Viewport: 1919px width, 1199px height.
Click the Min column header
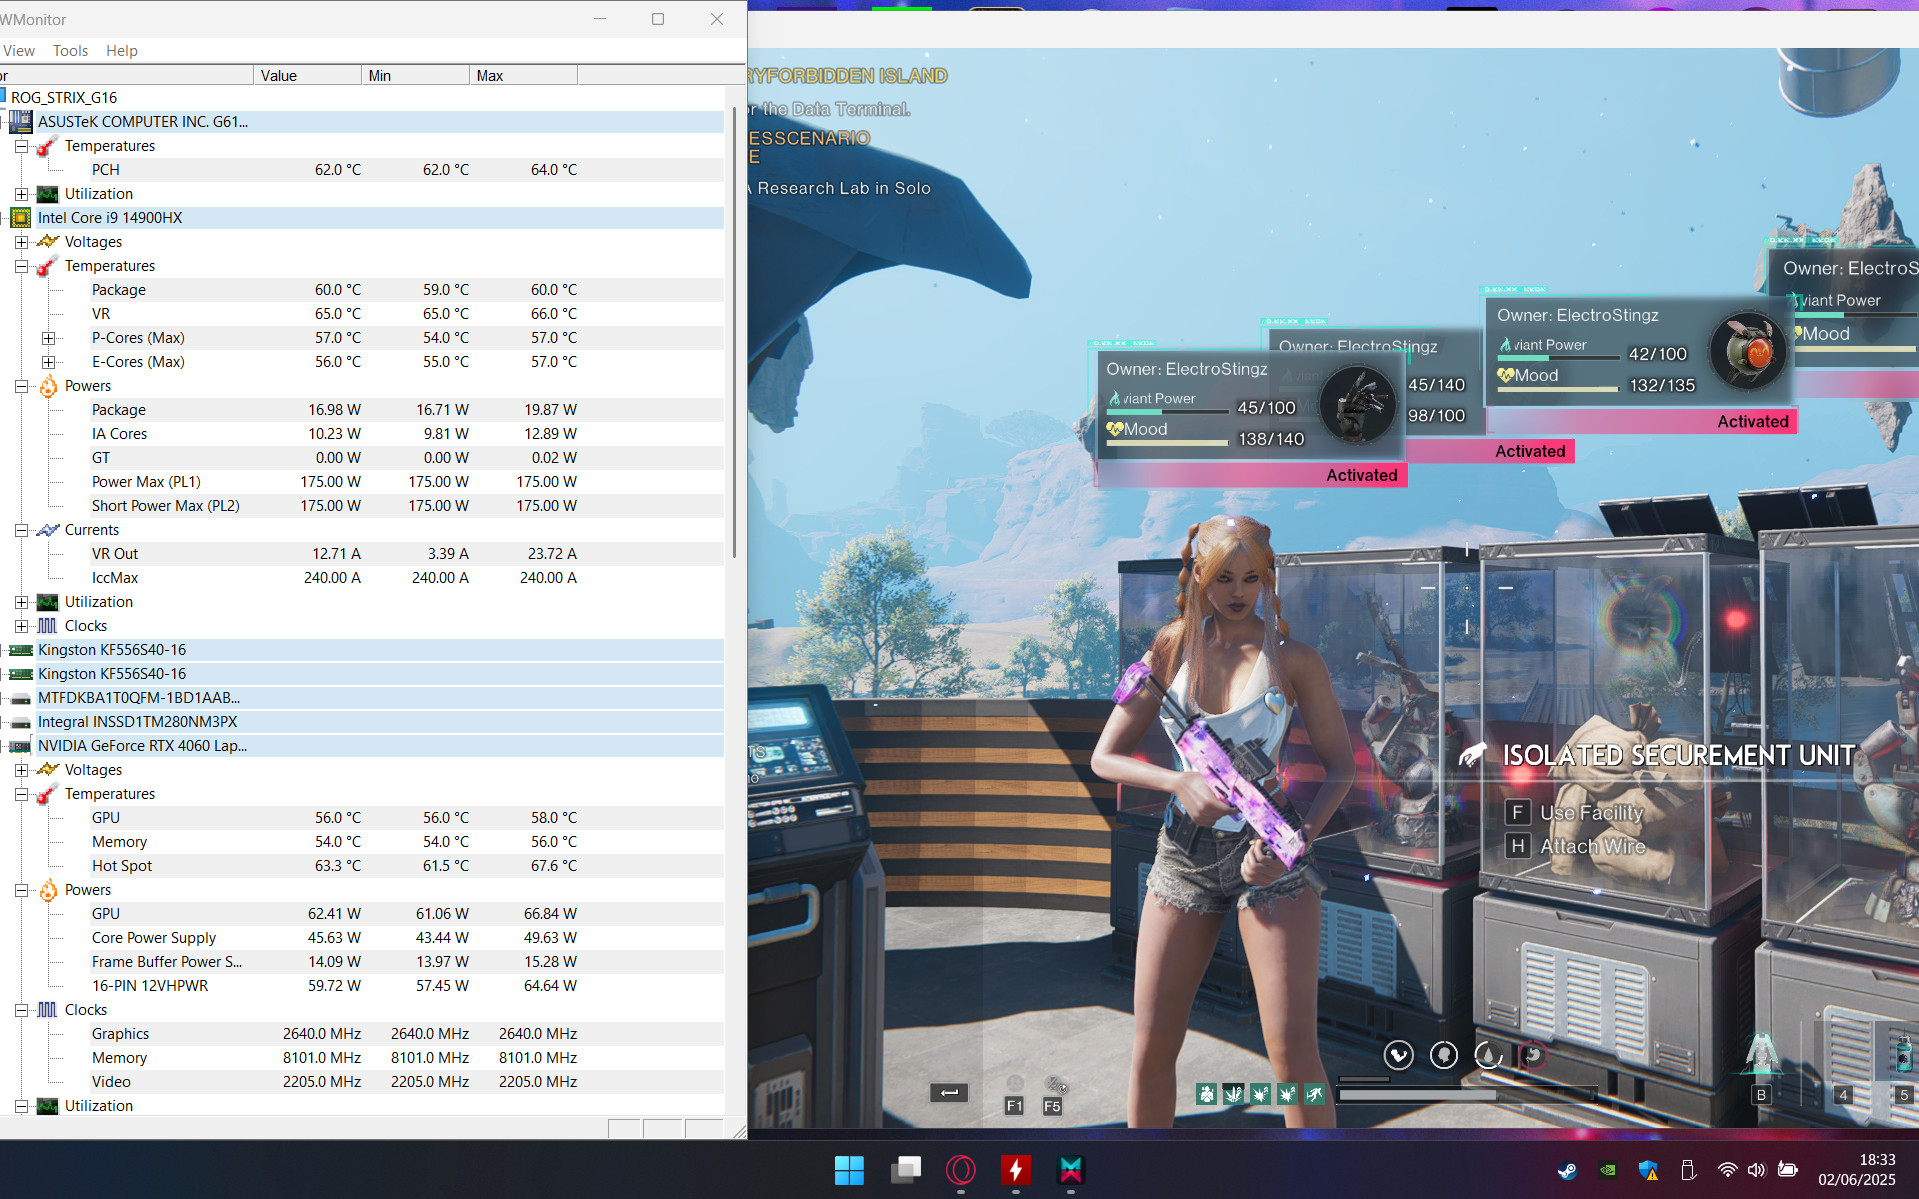[x=415, y=75]
